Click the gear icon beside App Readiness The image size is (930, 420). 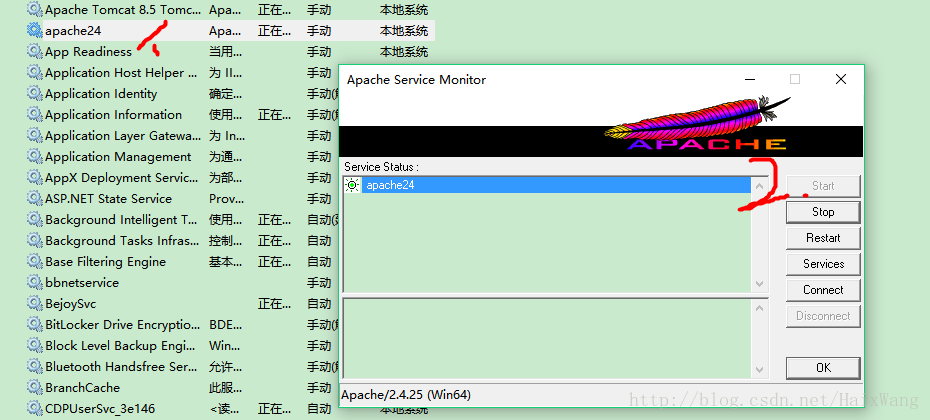tap(35, 52)
